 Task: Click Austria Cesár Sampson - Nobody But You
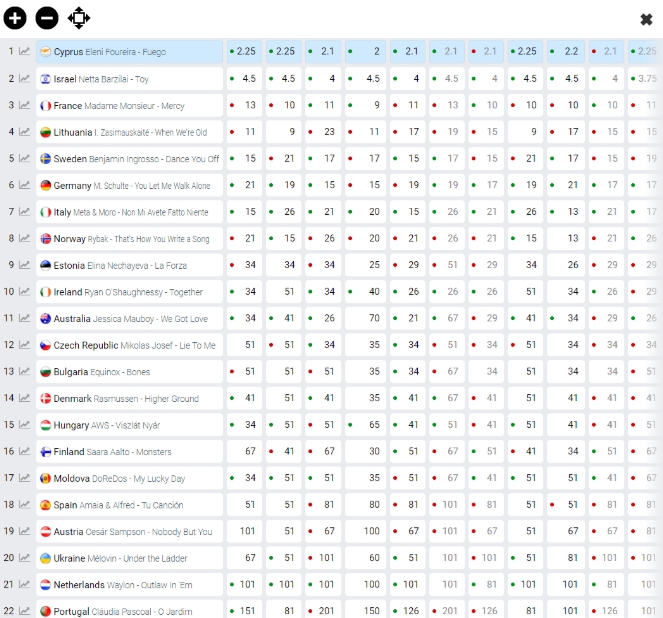click(129, 531)
